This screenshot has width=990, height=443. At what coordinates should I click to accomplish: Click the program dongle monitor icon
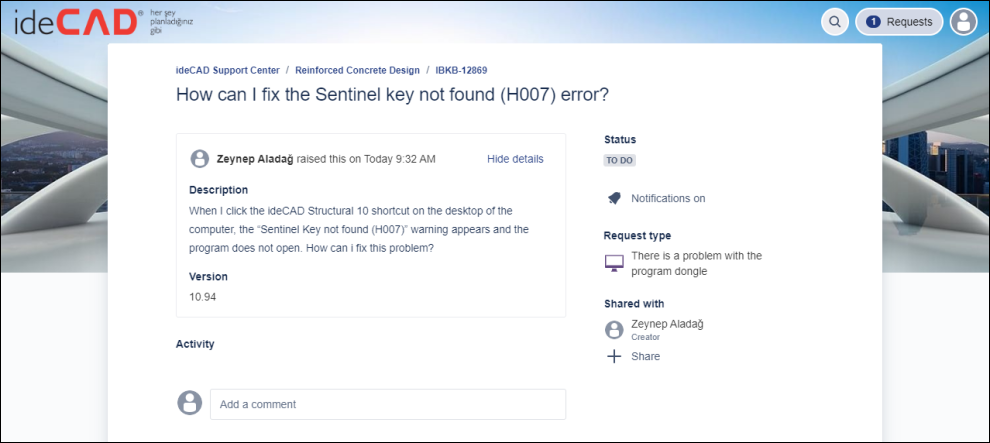(614, 263)
